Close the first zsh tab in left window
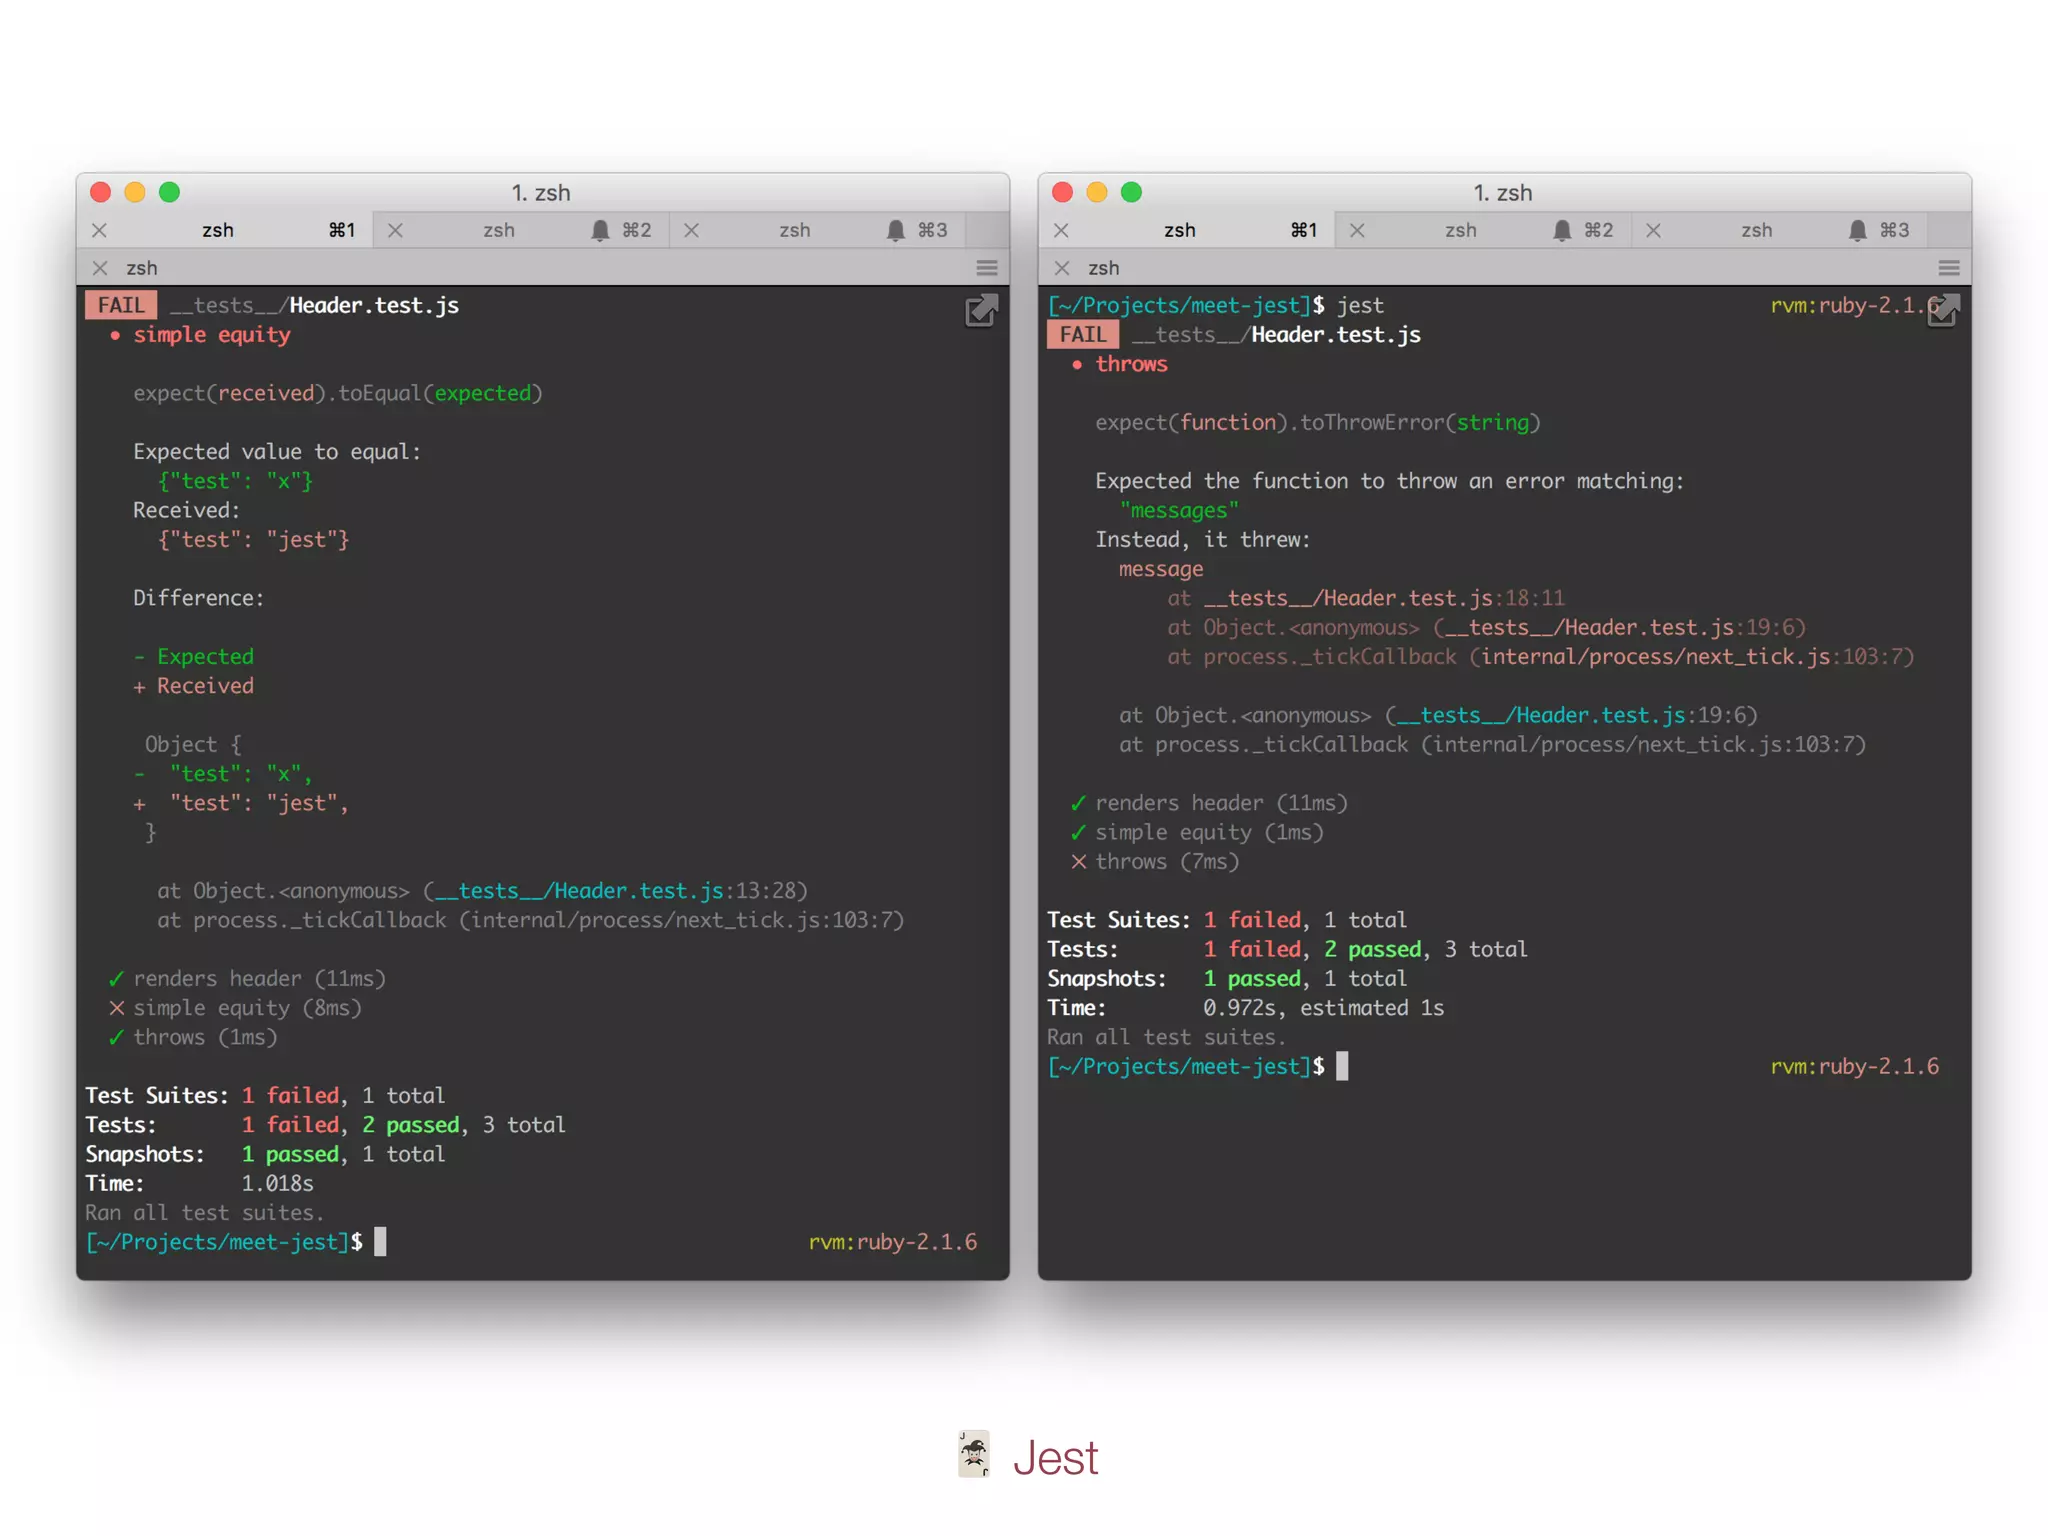Screen dimensions: 2048x1536 click(100, 231)
